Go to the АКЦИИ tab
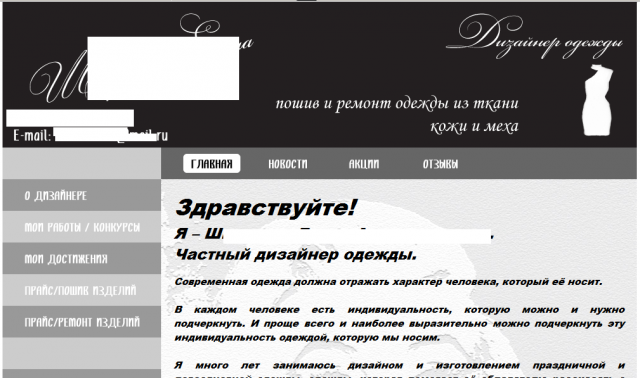 coord(364,164)
